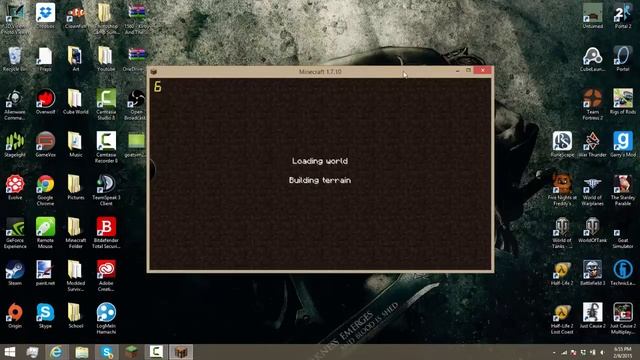Open the Battlefield 3 shortcut
Image resolution: width=640 pixels, height=360 pixels.
(592, 273)
